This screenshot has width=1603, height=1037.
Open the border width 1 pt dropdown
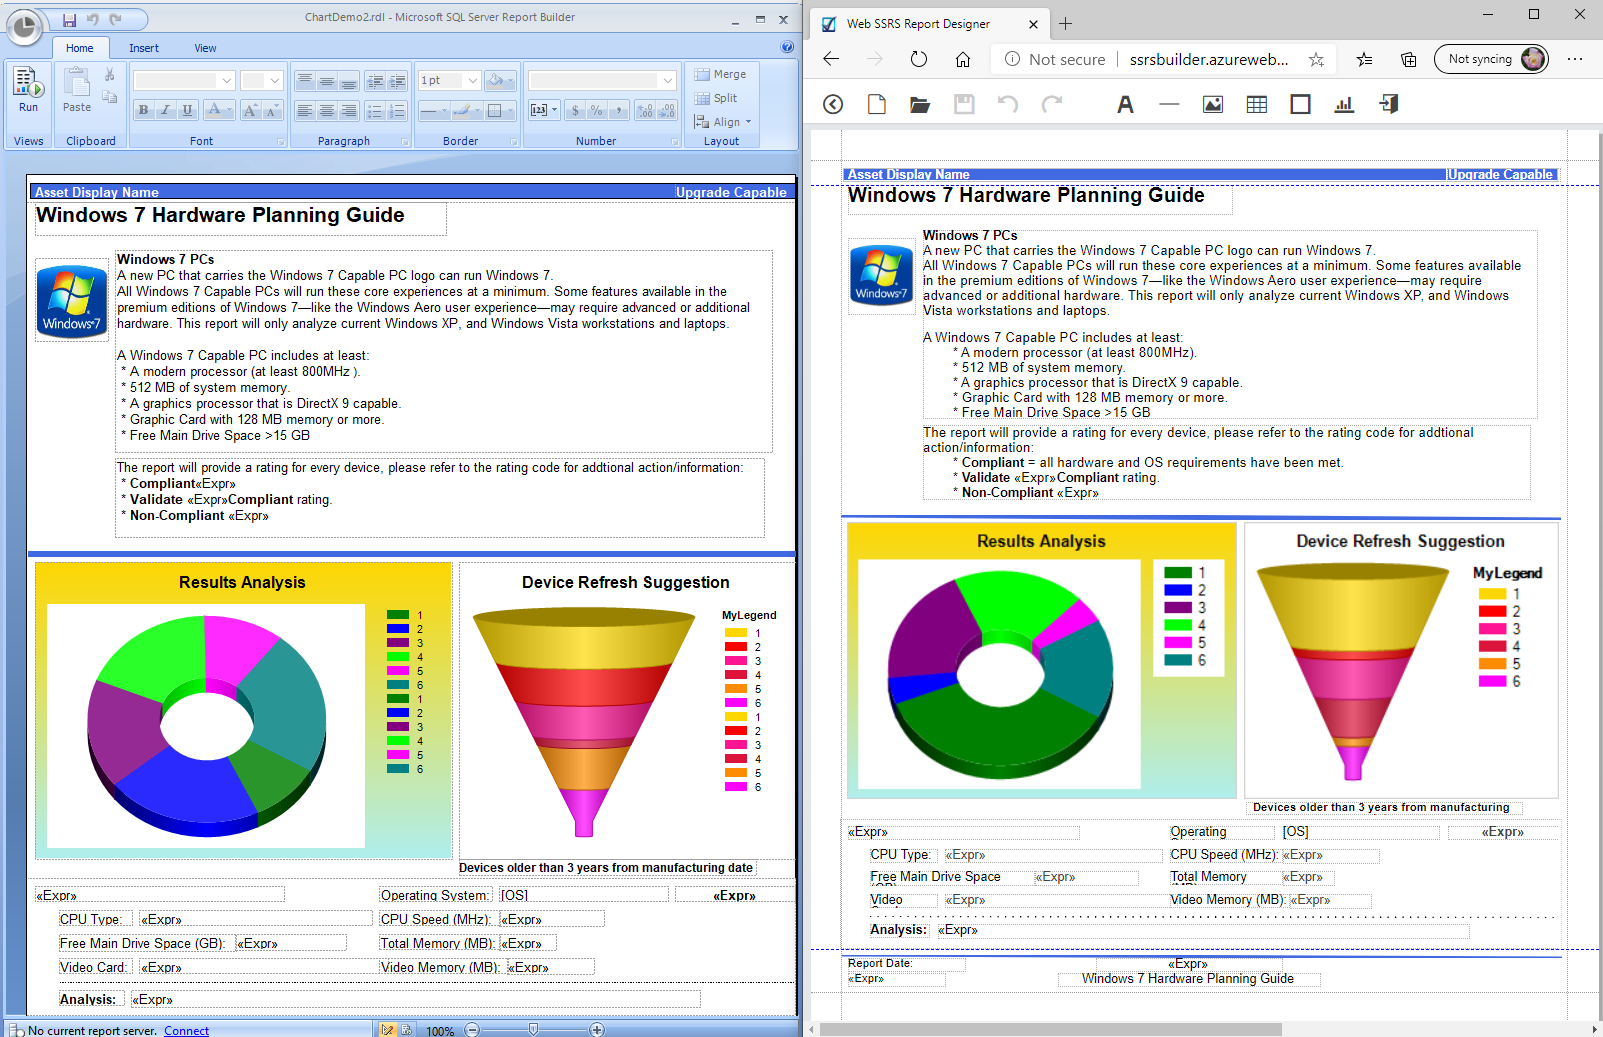[x=472, y=80]
